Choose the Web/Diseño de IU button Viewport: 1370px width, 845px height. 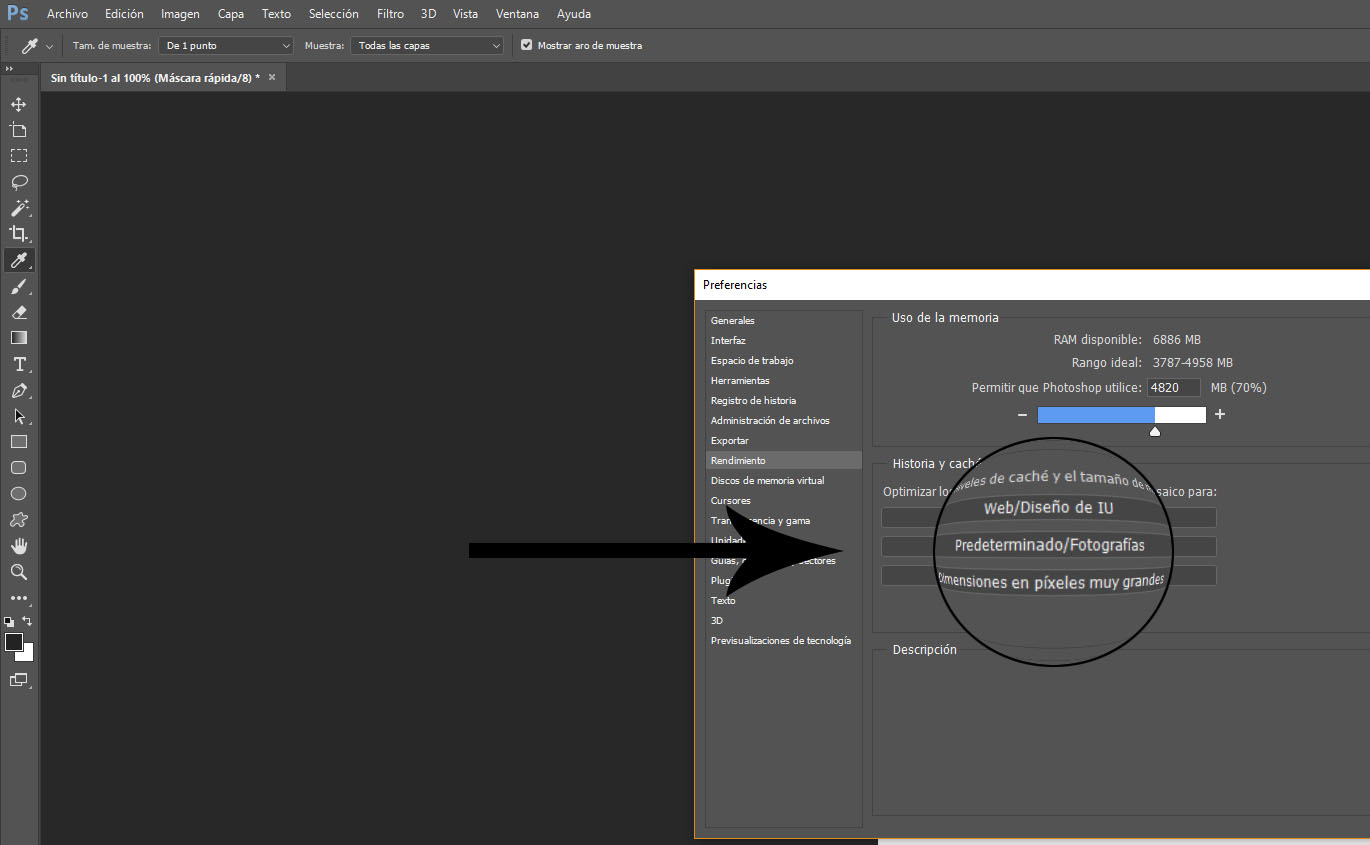coord(1048,517)
